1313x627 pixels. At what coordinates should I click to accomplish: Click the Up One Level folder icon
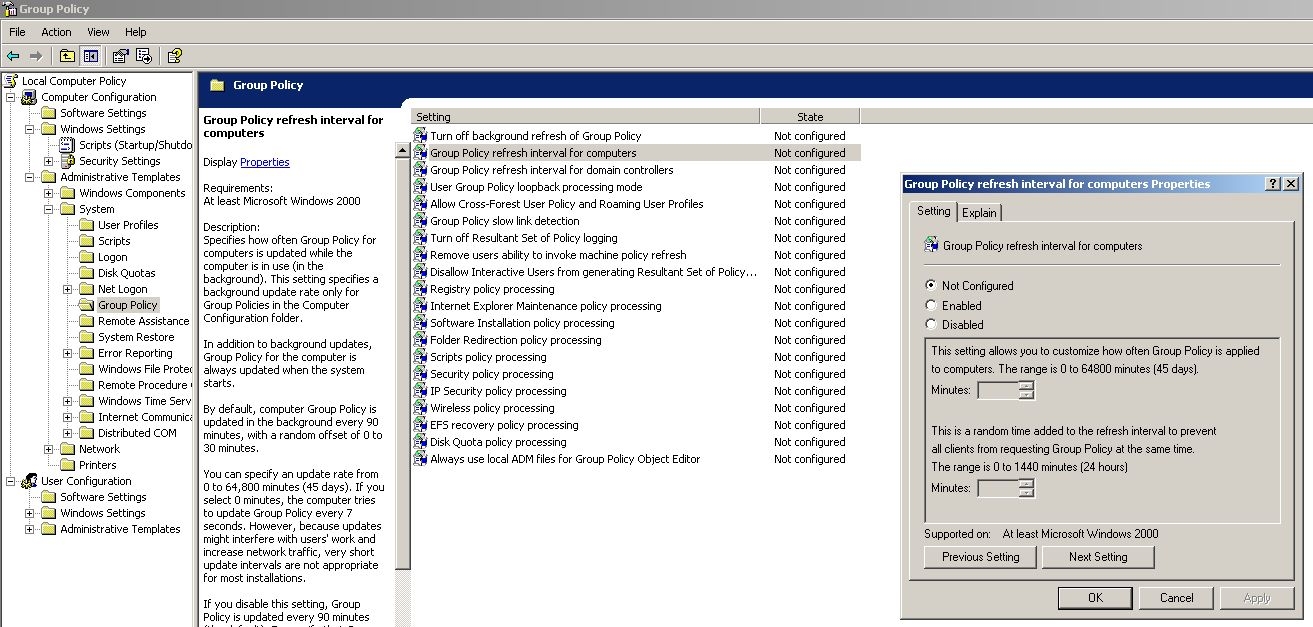tap(67, 56)
